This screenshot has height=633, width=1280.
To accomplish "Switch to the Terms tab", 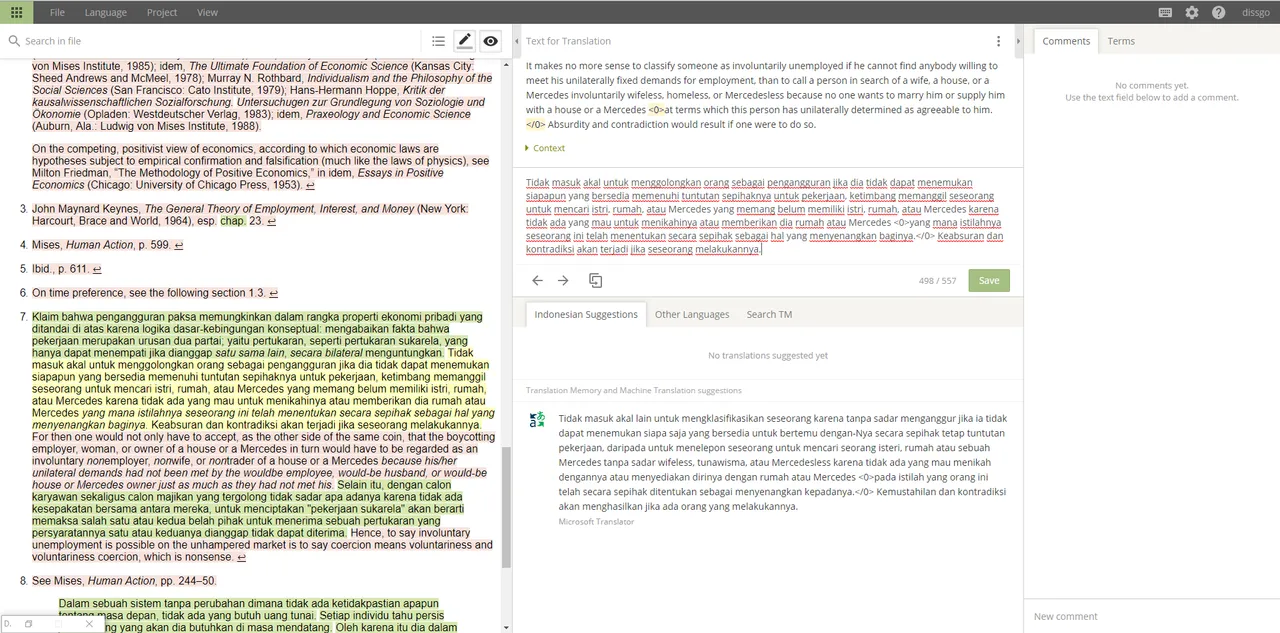I will coord(1121,41).
